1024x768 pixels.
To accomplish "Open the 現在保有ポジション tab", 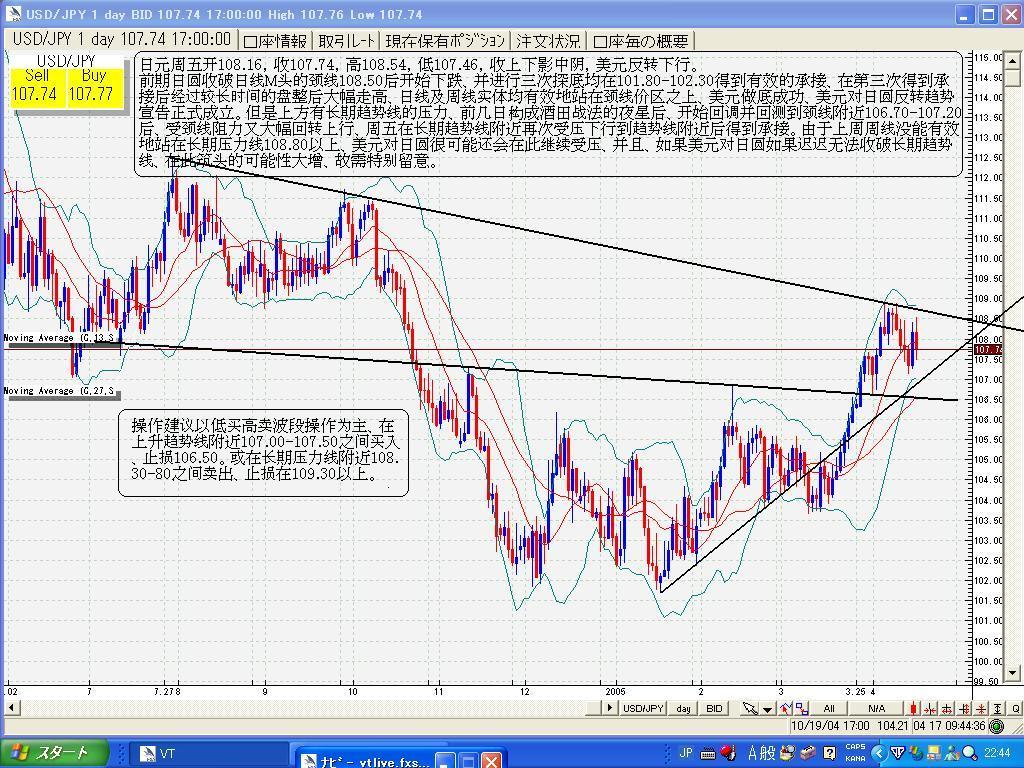I will click(445, 41).
